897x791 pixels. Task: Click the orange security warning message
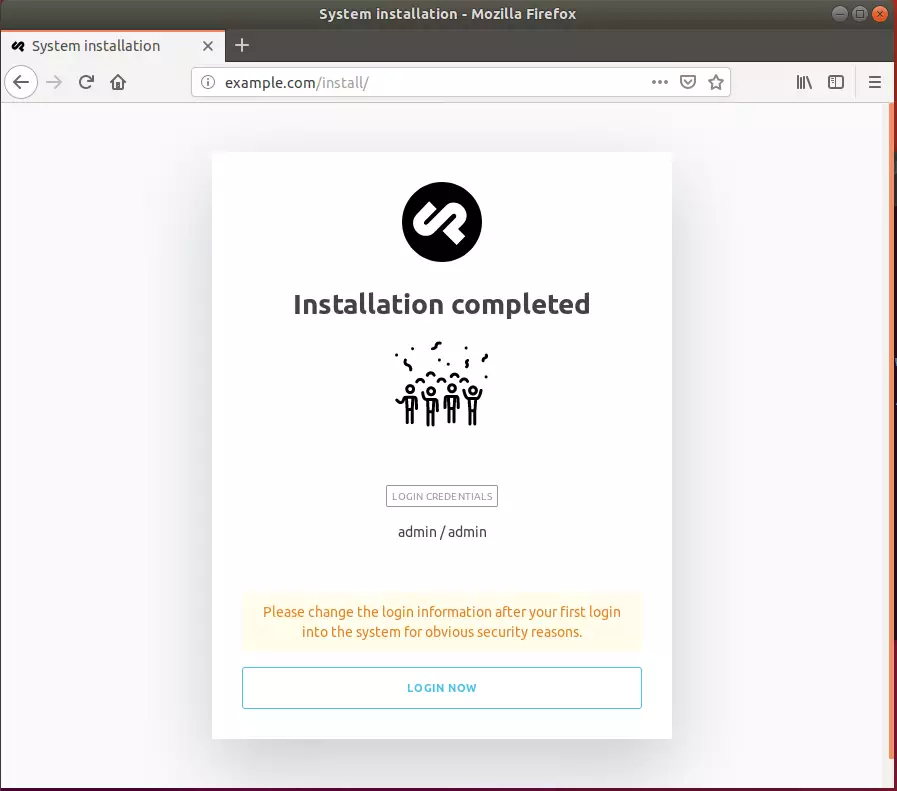click(x=442, y=622)
